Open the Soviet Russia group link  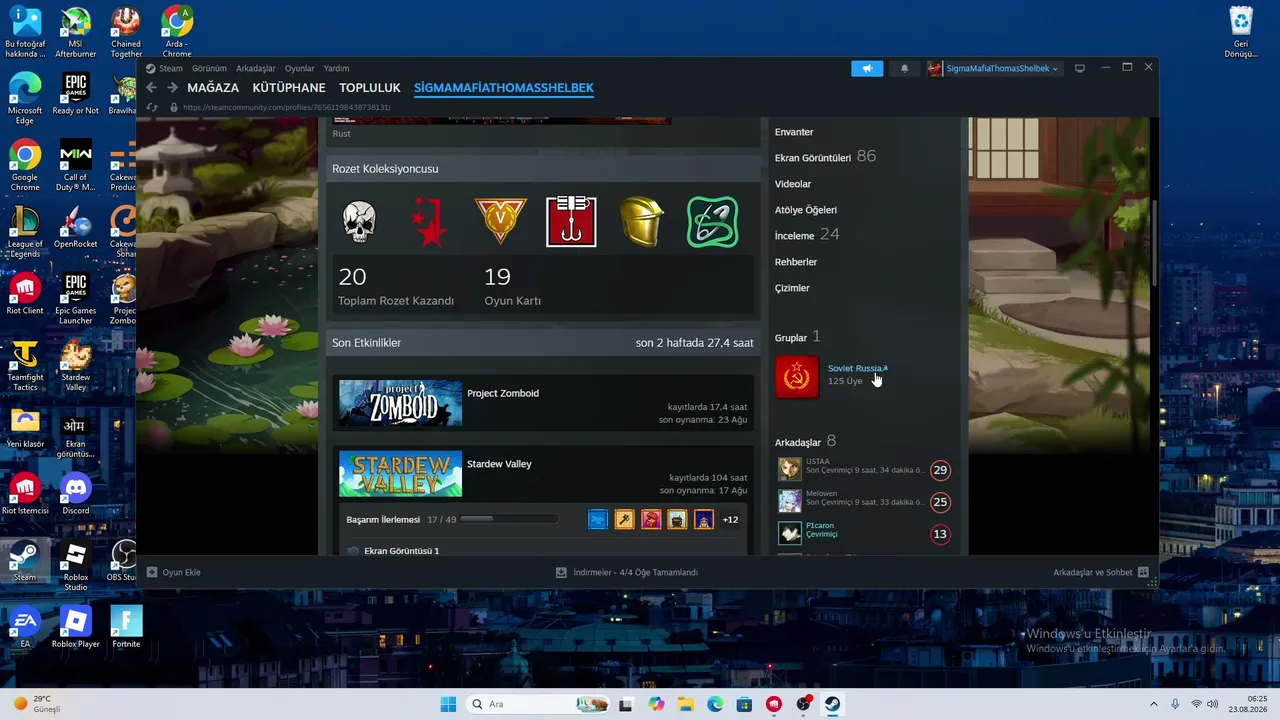point(857,368)
